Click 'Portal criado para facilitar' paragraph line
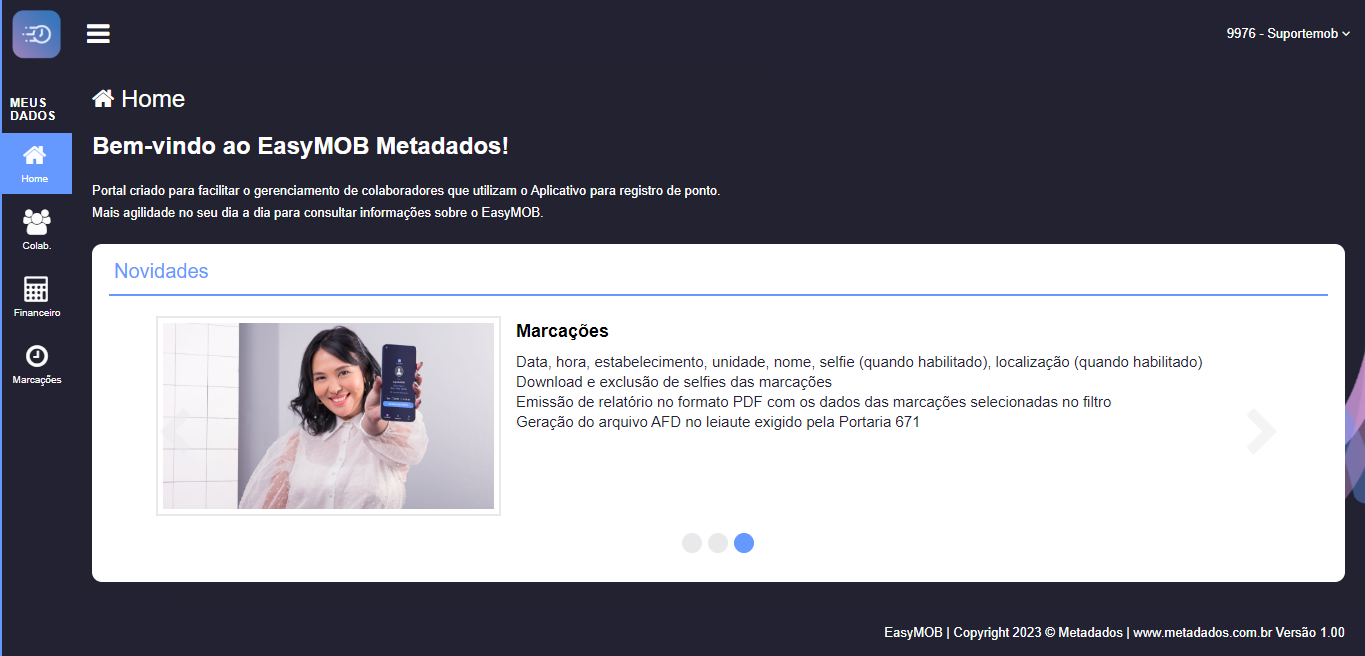1365x656 pixels. 406,190
